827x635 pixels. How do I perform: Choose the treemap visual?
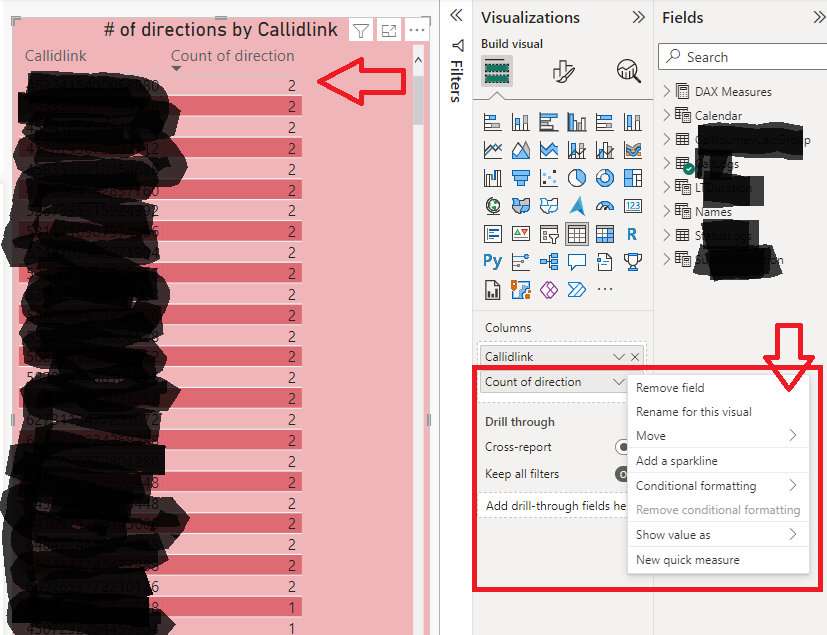[633, 178]
